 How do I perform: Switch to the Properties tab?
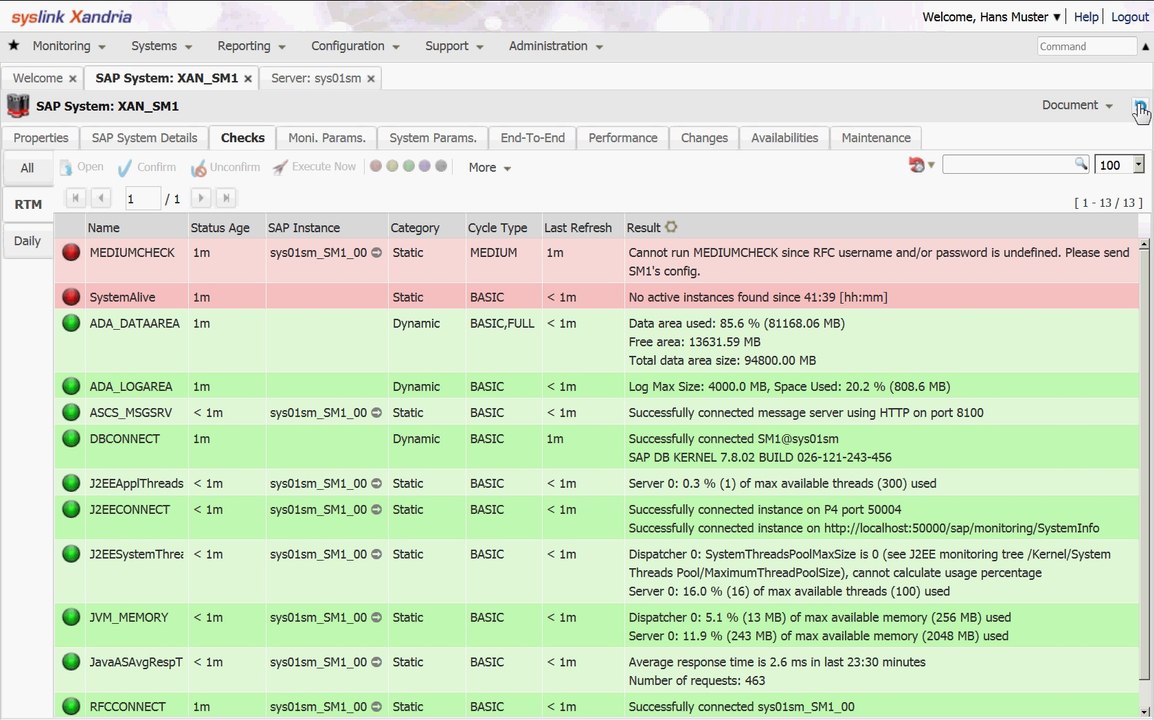click(x=40, y=138)
